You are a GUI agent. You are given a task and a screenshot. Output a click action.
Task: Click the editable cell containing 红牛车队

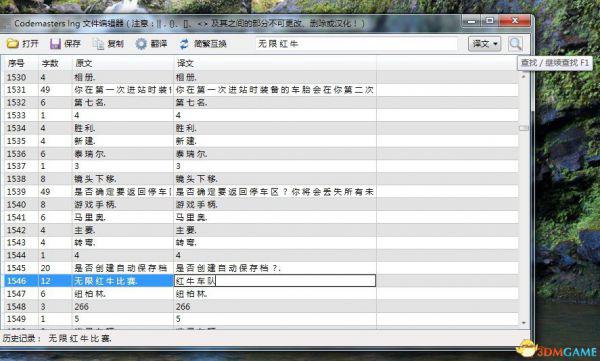click(x=275, y=281)
